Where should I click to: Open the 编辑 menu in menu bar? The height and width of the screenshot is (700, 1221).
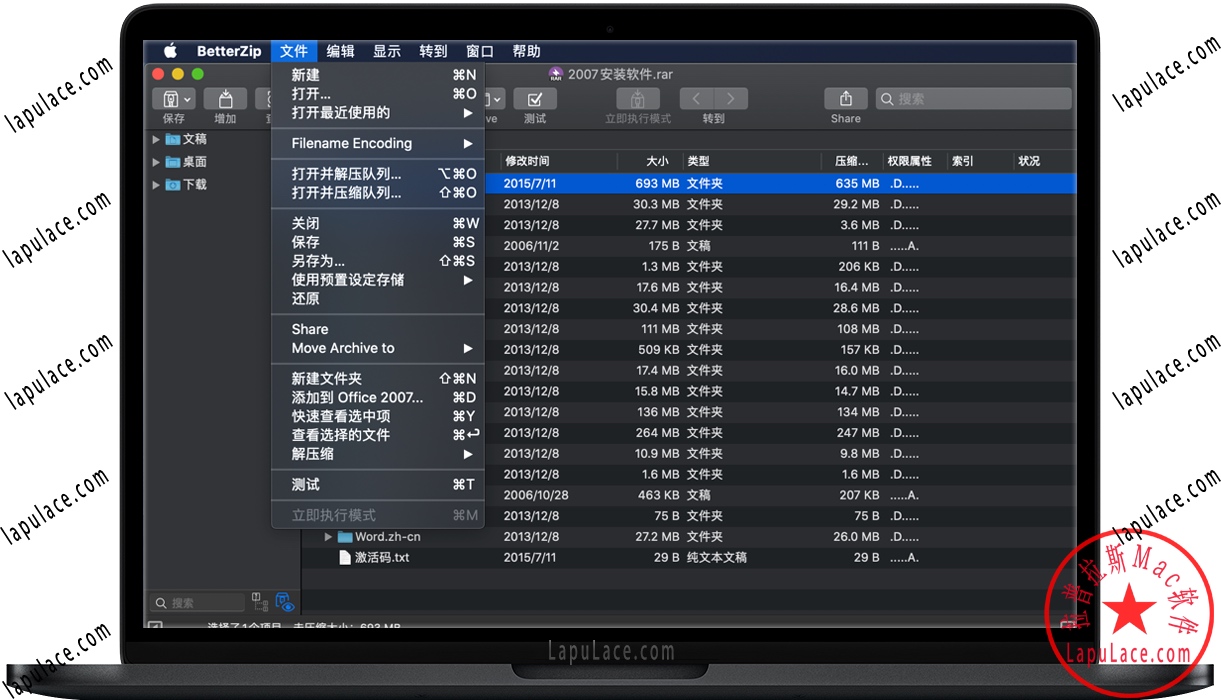click(x=340, y=51)
